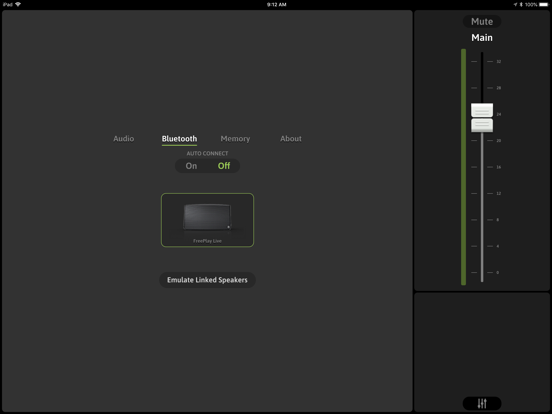Click the fader scale mark 0
Image resolution: width=552 pixels, height=414 pixels.
[x=497, y=272]
